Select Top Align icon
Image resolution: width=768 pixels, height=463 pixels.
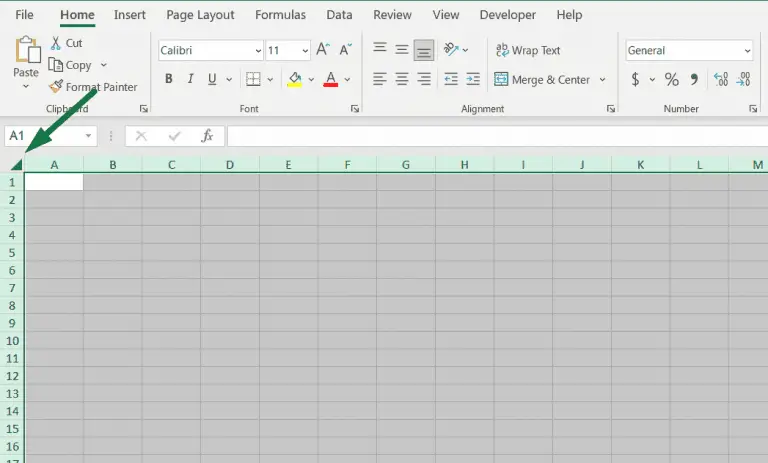pos(380,49)
